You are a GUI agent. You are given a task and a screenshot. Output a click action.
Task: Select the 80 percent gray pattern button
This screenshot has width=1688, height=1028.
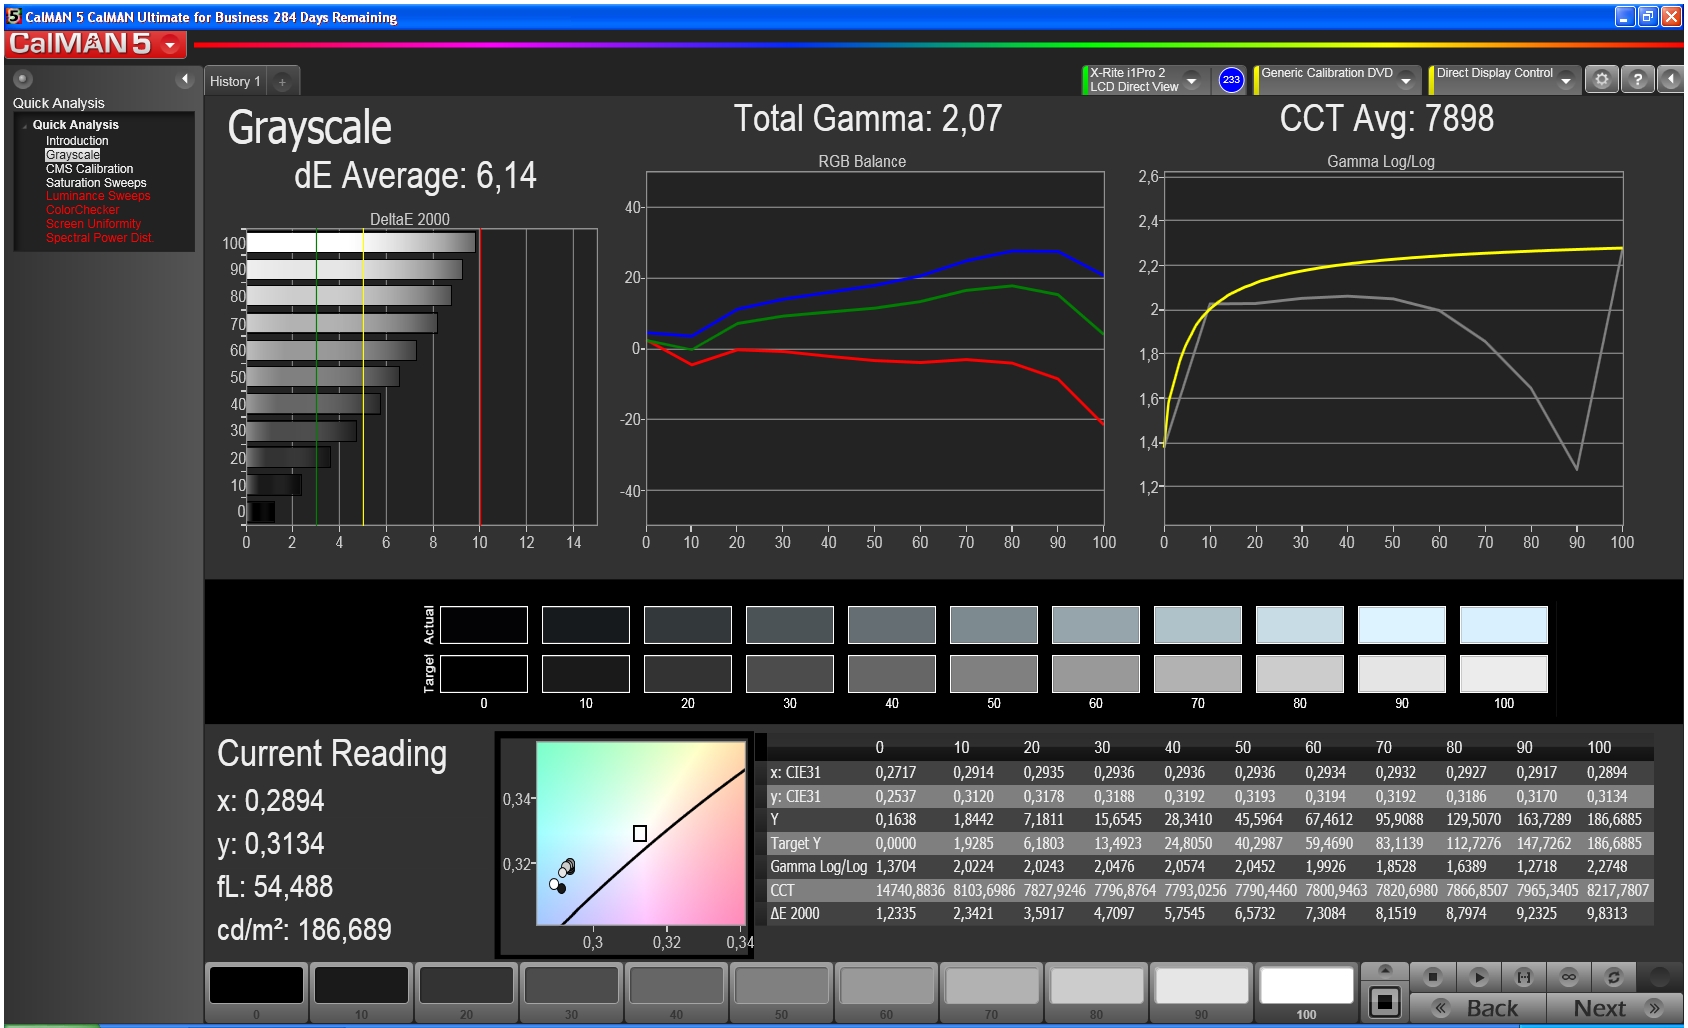click(1096, 992)
